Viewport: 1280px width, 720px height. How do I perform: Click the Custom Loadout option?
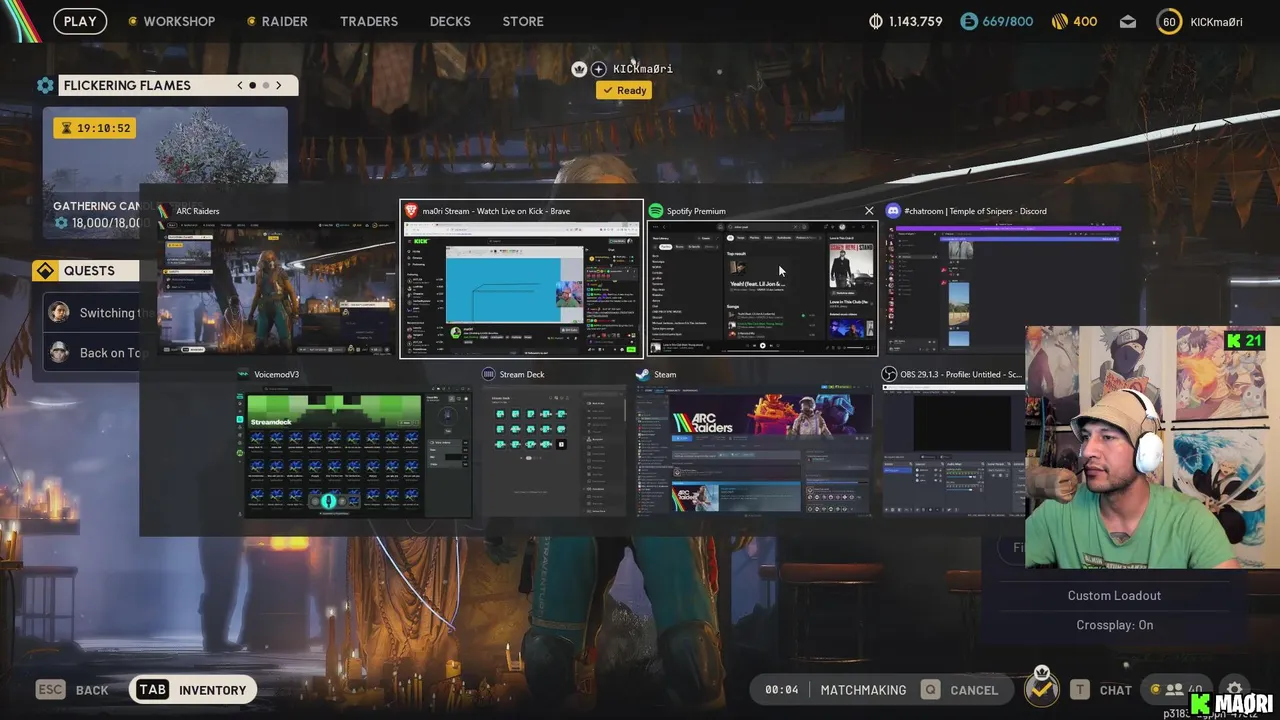pos(1114,595)
